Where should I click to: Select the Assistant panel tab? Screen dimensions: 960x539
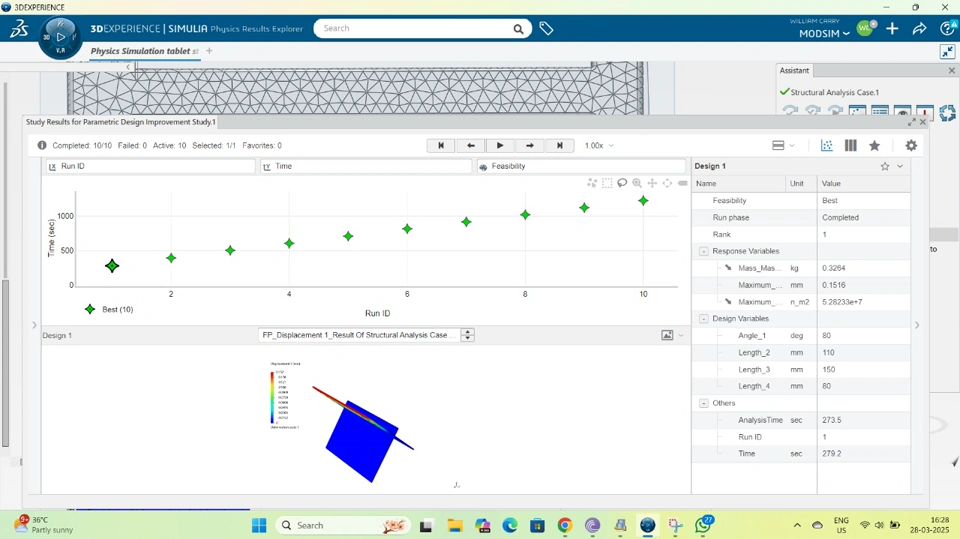pos(794,70)
